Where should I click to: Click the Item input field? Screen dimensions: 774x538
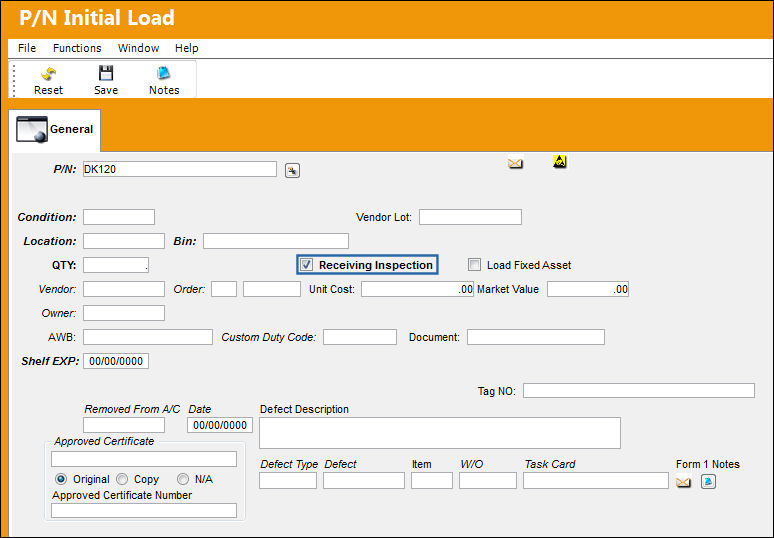(x=432, y=481)
